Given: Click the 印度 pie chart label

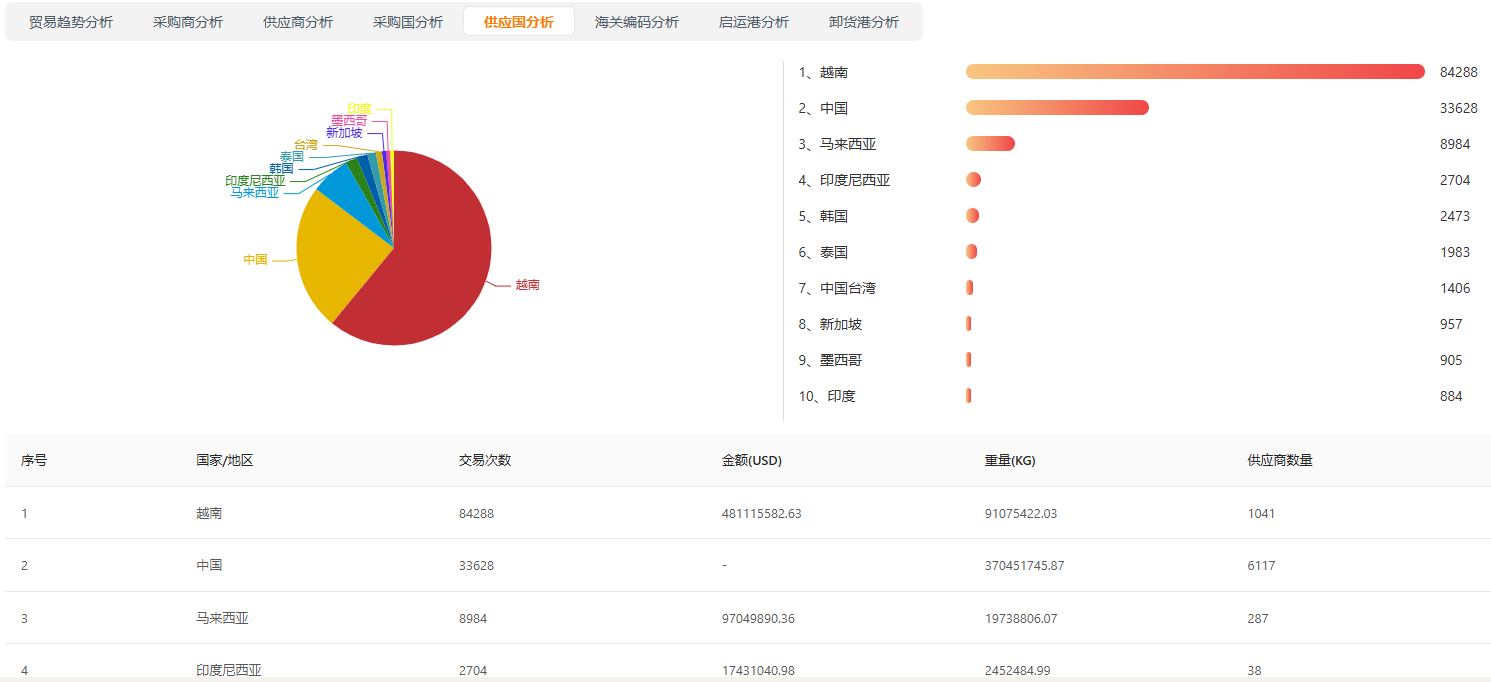Looking at the screenshot, I should [360, 109].
